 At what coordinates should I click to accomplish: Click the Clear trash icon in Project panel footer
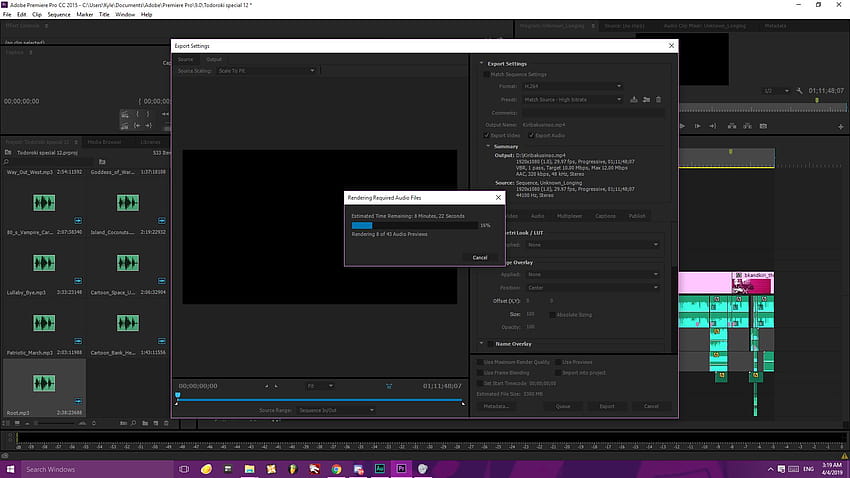pyautogui.click(x=166, y=423)
